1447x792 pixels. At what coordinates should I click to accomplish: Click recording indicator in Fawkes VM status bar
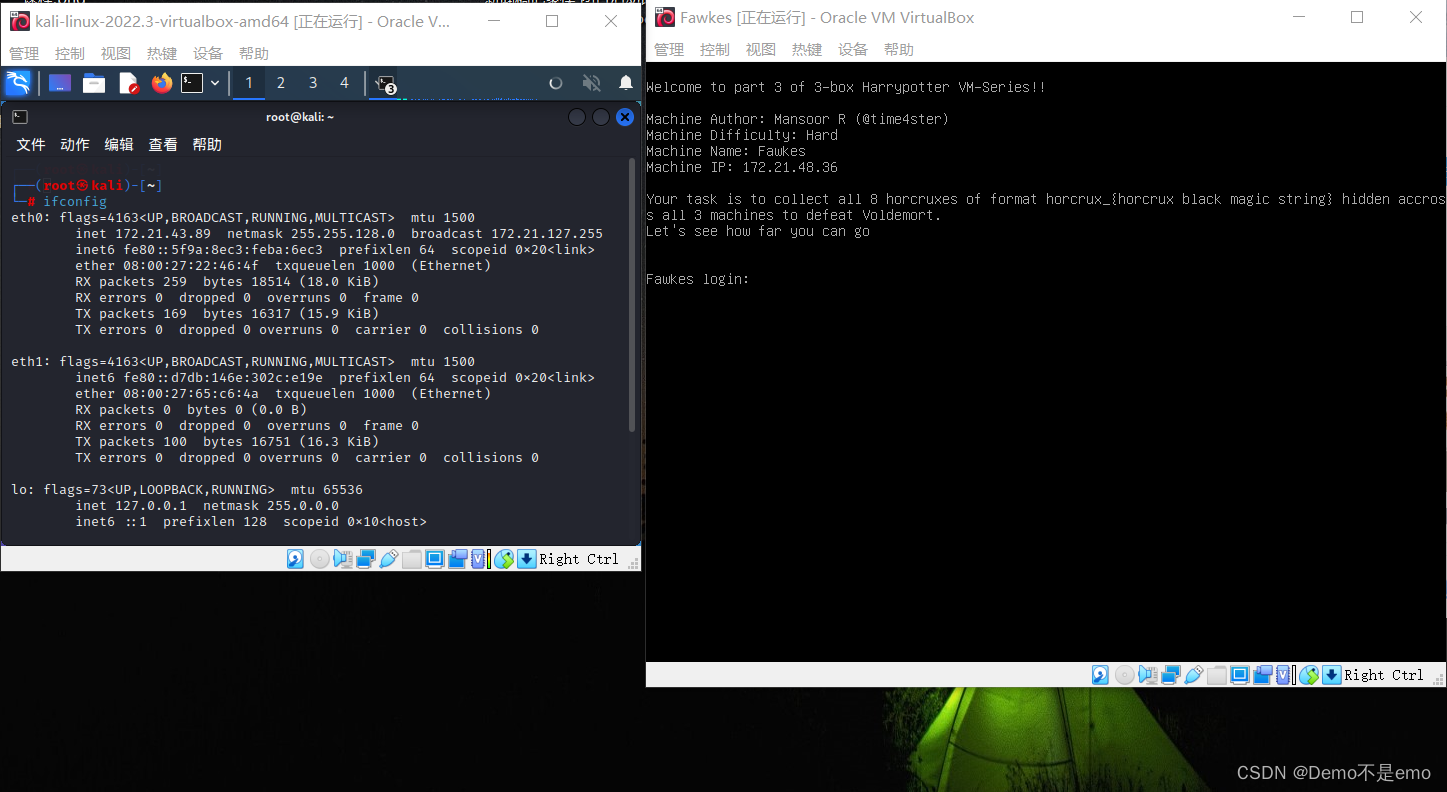[x=1263, y=675]
